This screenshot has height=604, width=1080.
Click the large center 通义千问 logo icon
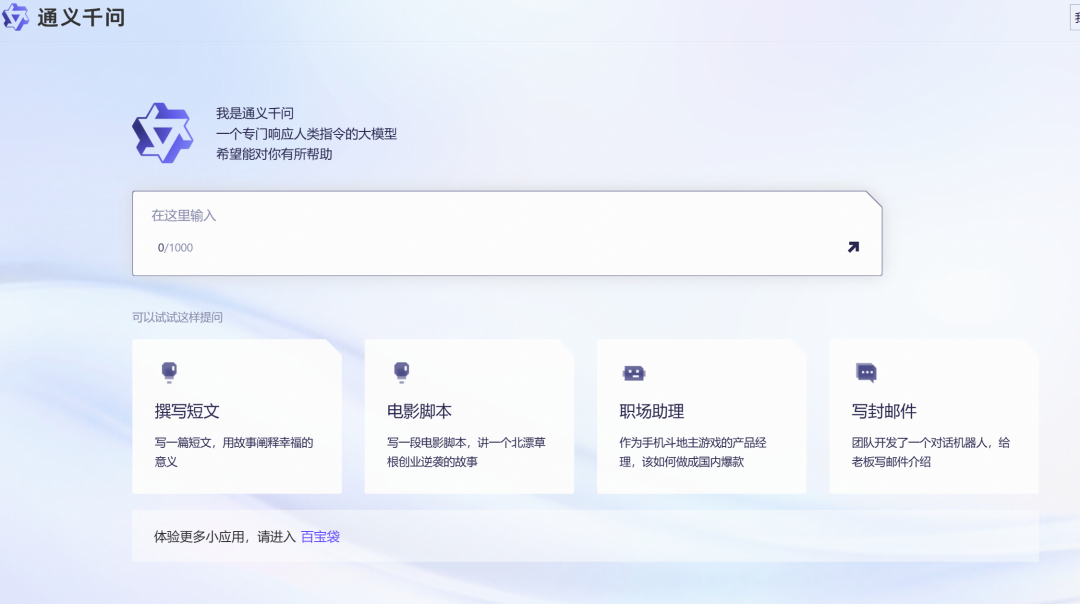point(163,131)
